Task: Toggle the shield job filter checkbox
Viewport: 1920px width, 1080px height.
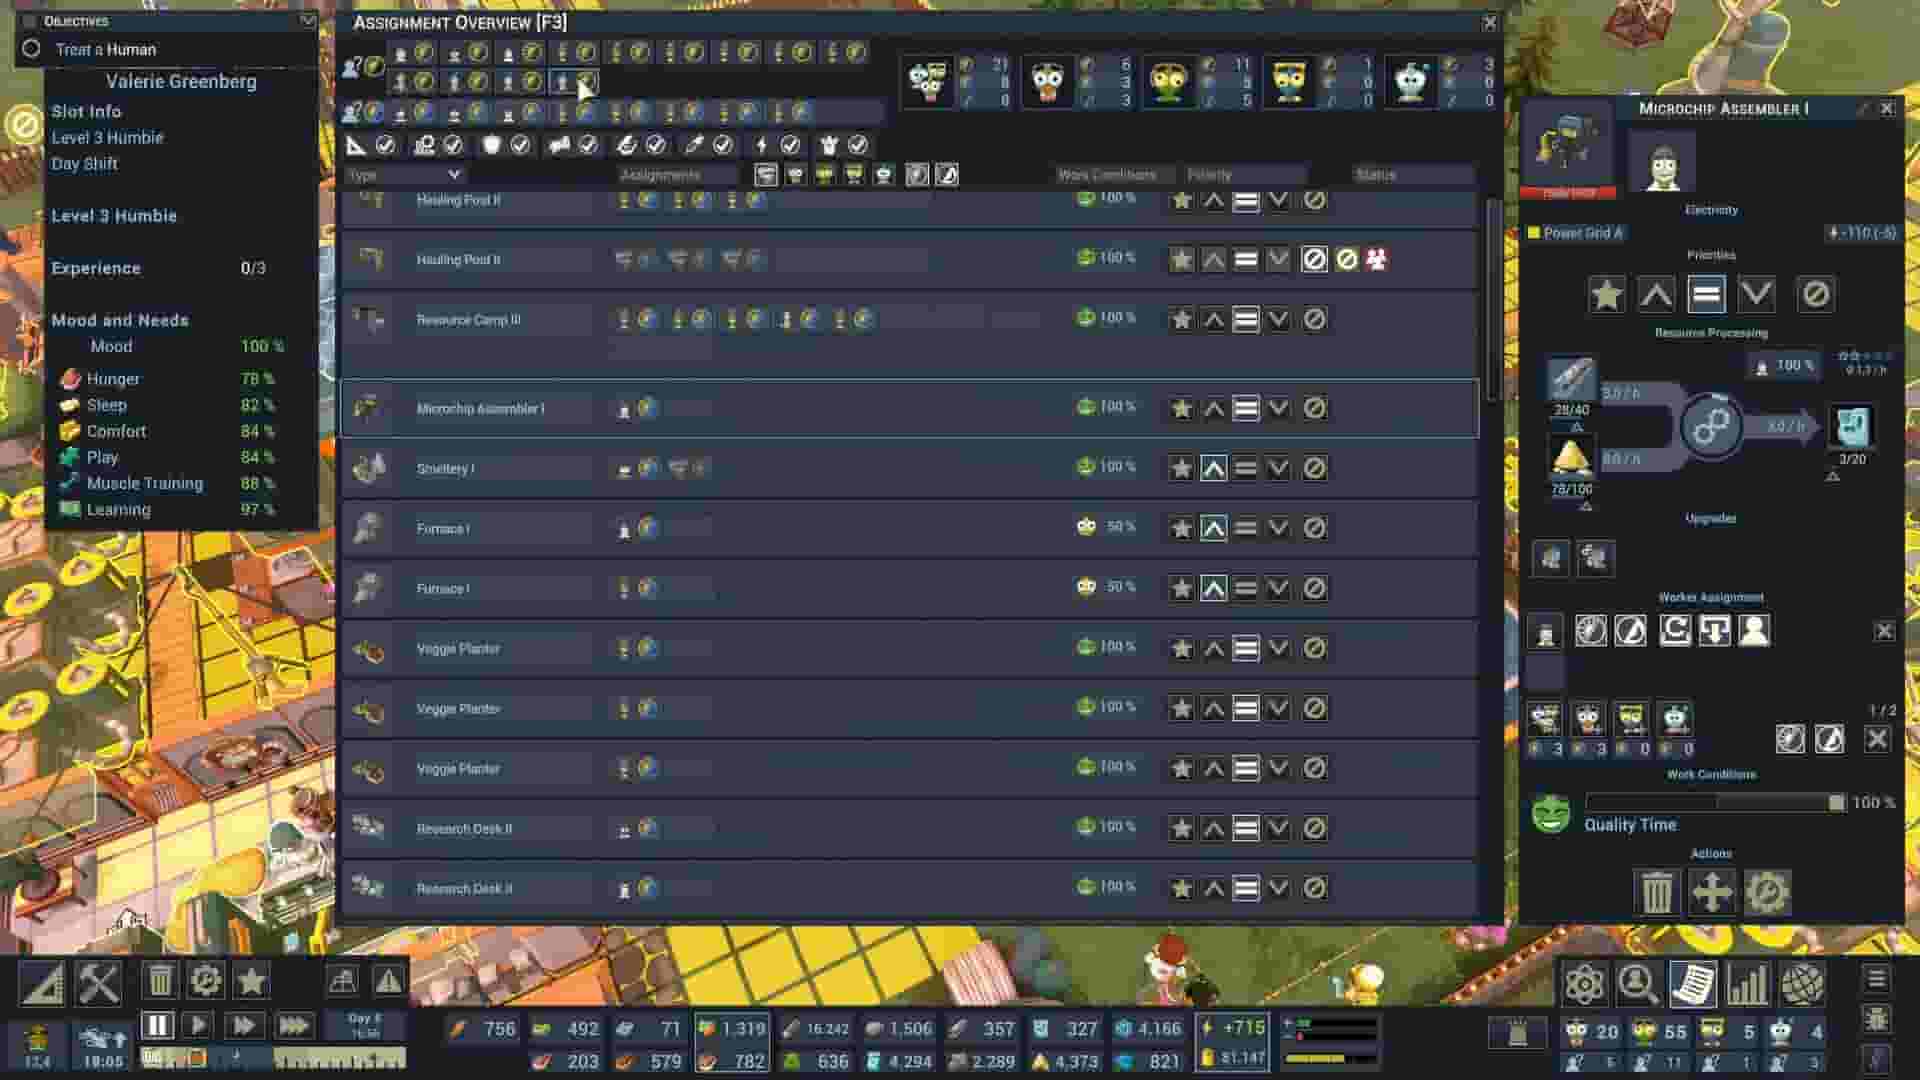Action: click(519, 146)
